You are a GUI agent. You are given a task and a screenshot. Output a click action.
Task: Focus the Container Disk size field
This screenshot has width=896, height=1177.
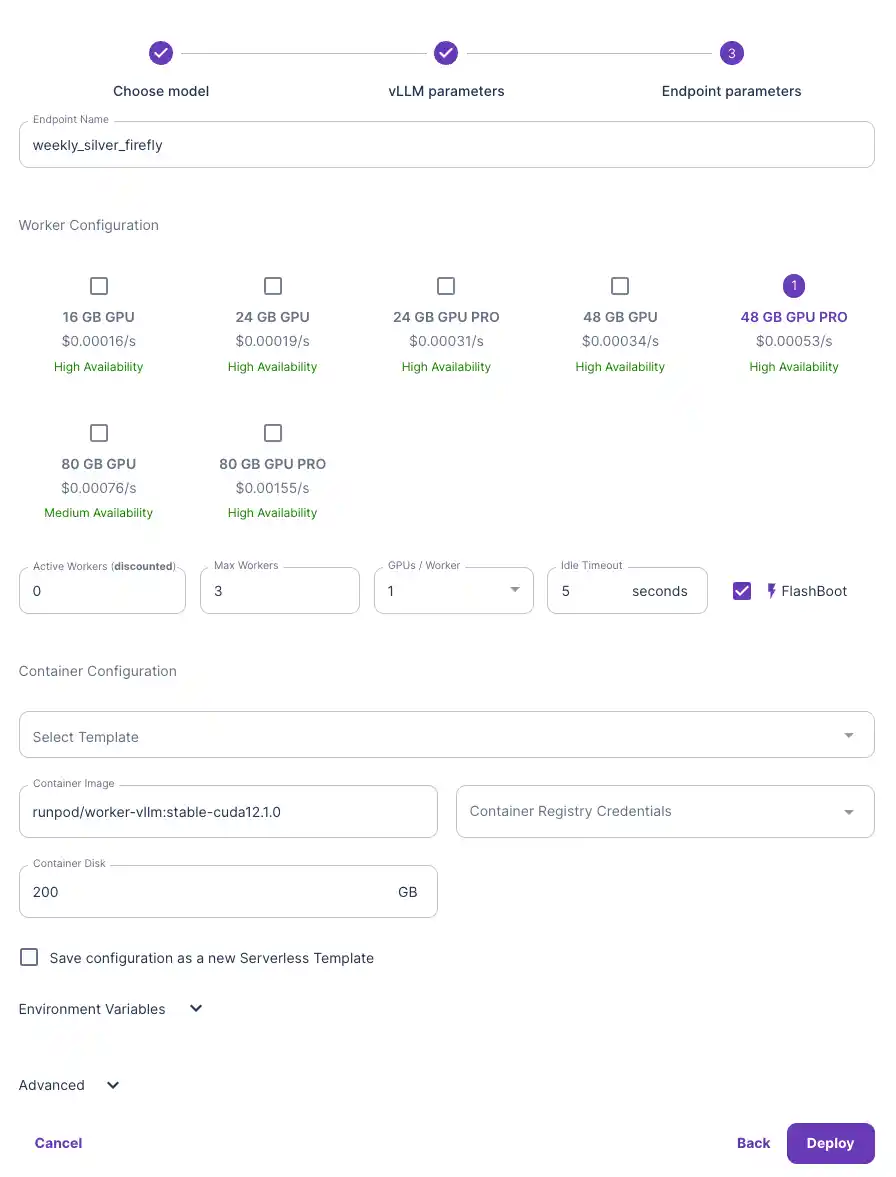[210, 892]
